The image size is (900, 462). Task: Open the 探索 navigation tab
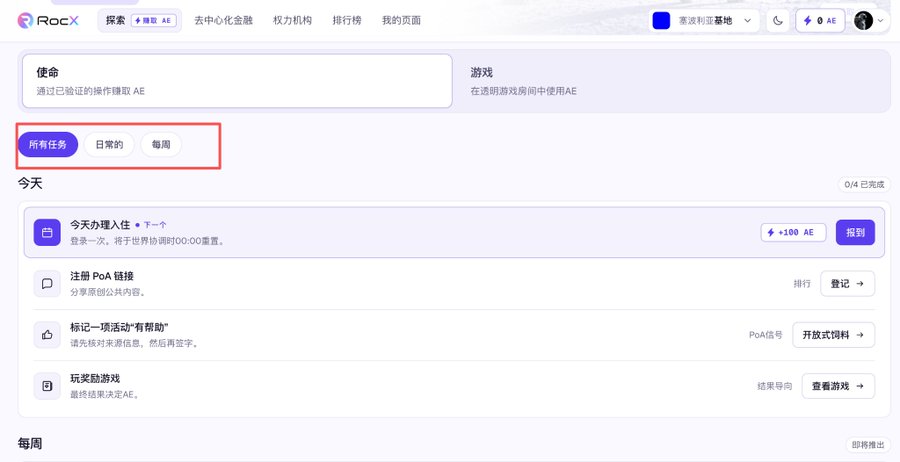pyautogui.click(x=139, y=21)
